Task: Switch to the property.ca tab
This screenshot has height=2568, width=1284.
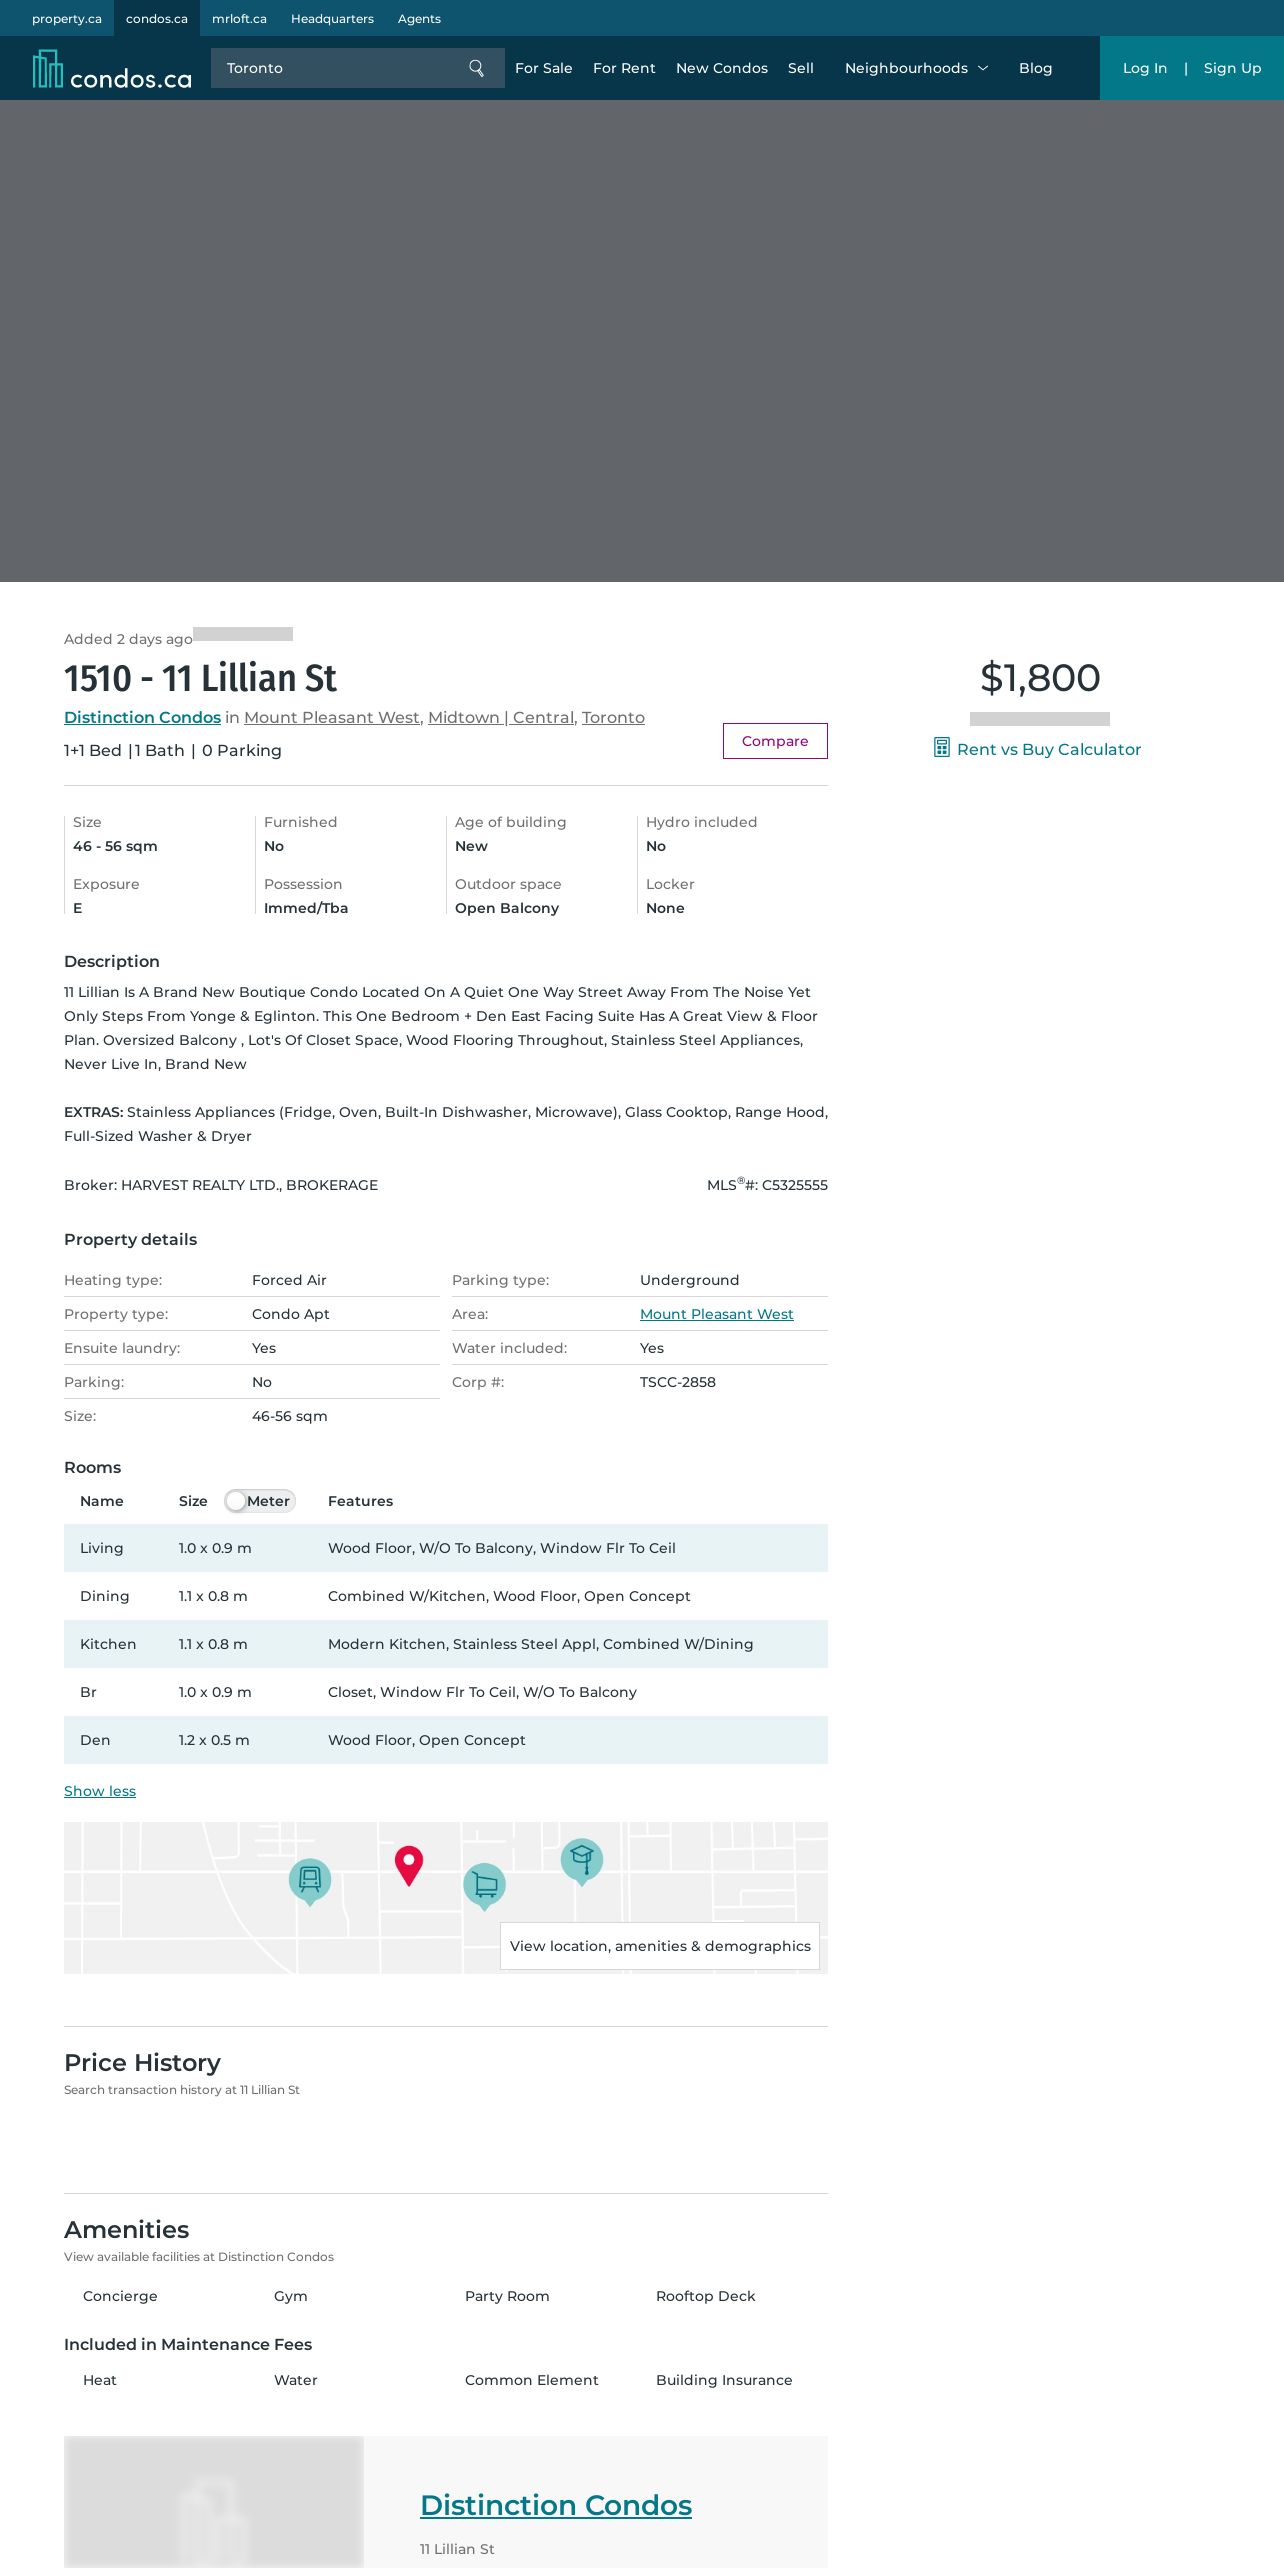Action: click(x=66, y=18)
